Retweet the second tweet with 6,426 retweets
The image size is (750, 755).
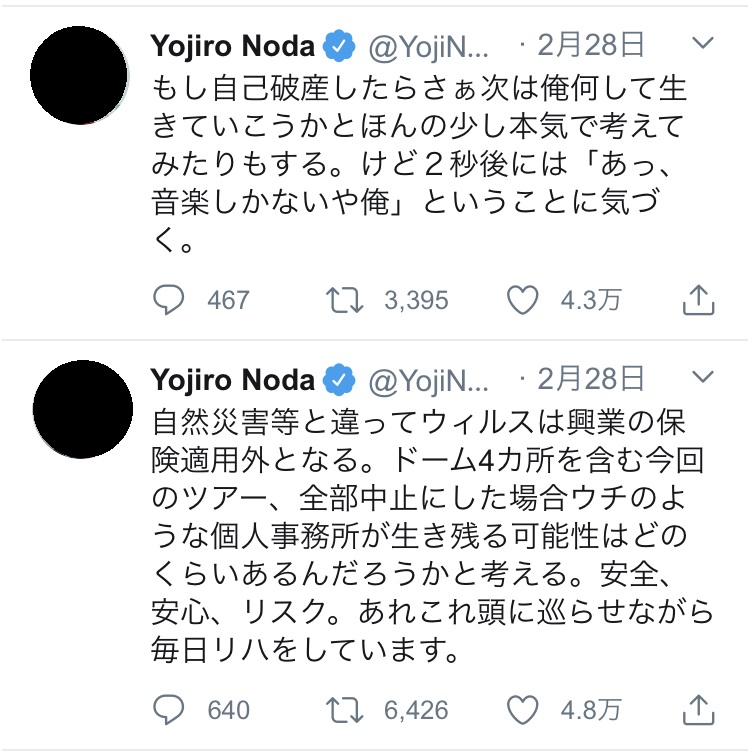(346, 710)
